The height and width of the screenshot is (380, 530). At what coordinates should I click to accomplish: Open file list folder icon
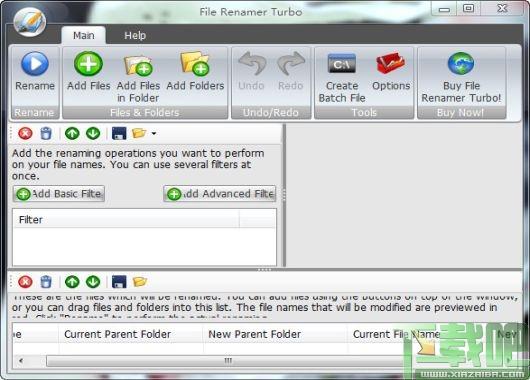140,282
